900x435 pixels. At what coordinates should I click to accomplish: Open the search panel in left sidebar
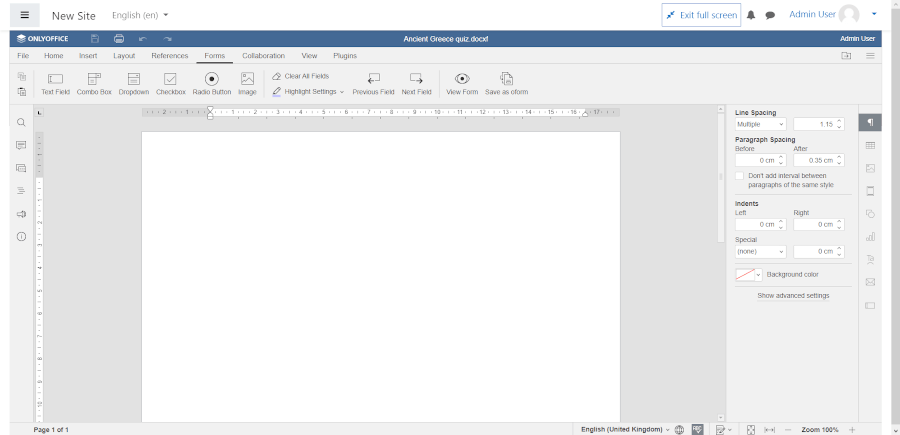[21, 123]
